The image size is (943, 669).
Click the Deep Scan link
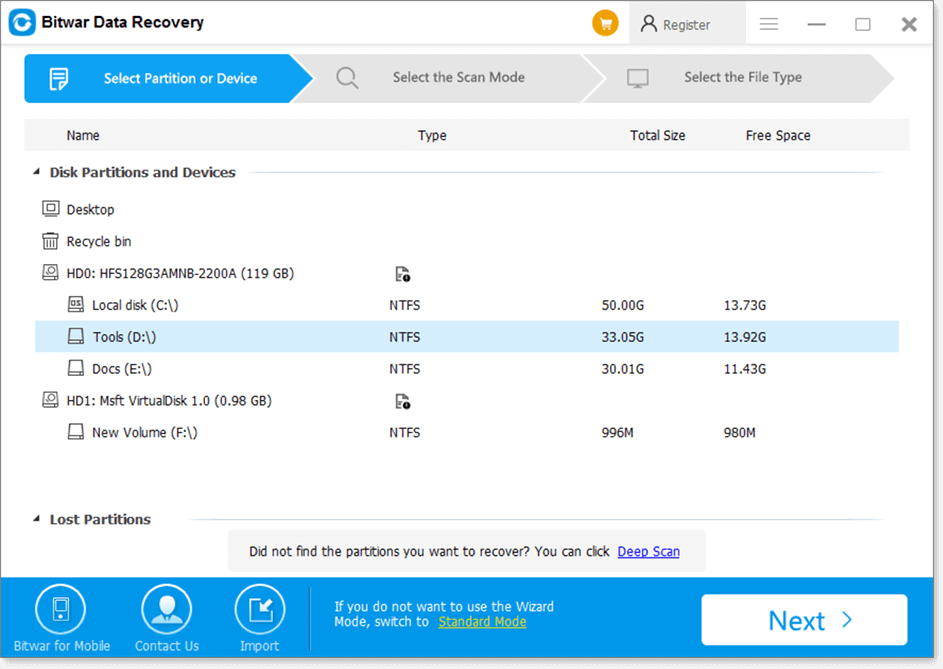[648, 552]
